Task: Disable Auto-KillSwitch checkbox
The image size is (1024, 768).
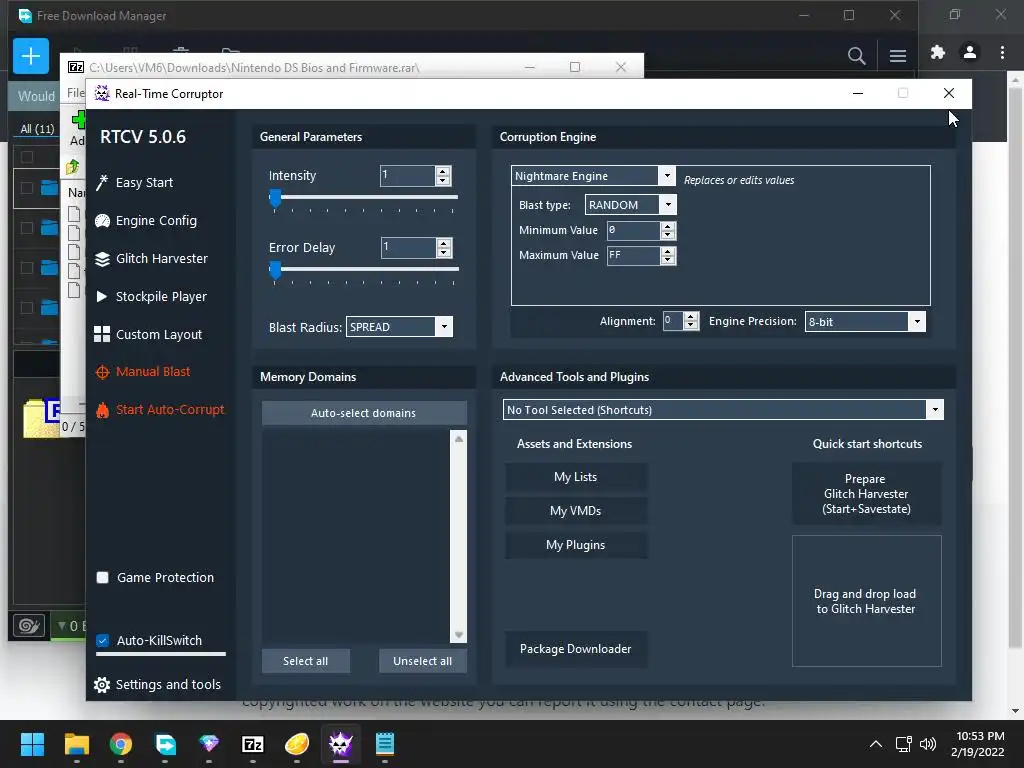Action: pyautogui.click(x=103, y=641)
